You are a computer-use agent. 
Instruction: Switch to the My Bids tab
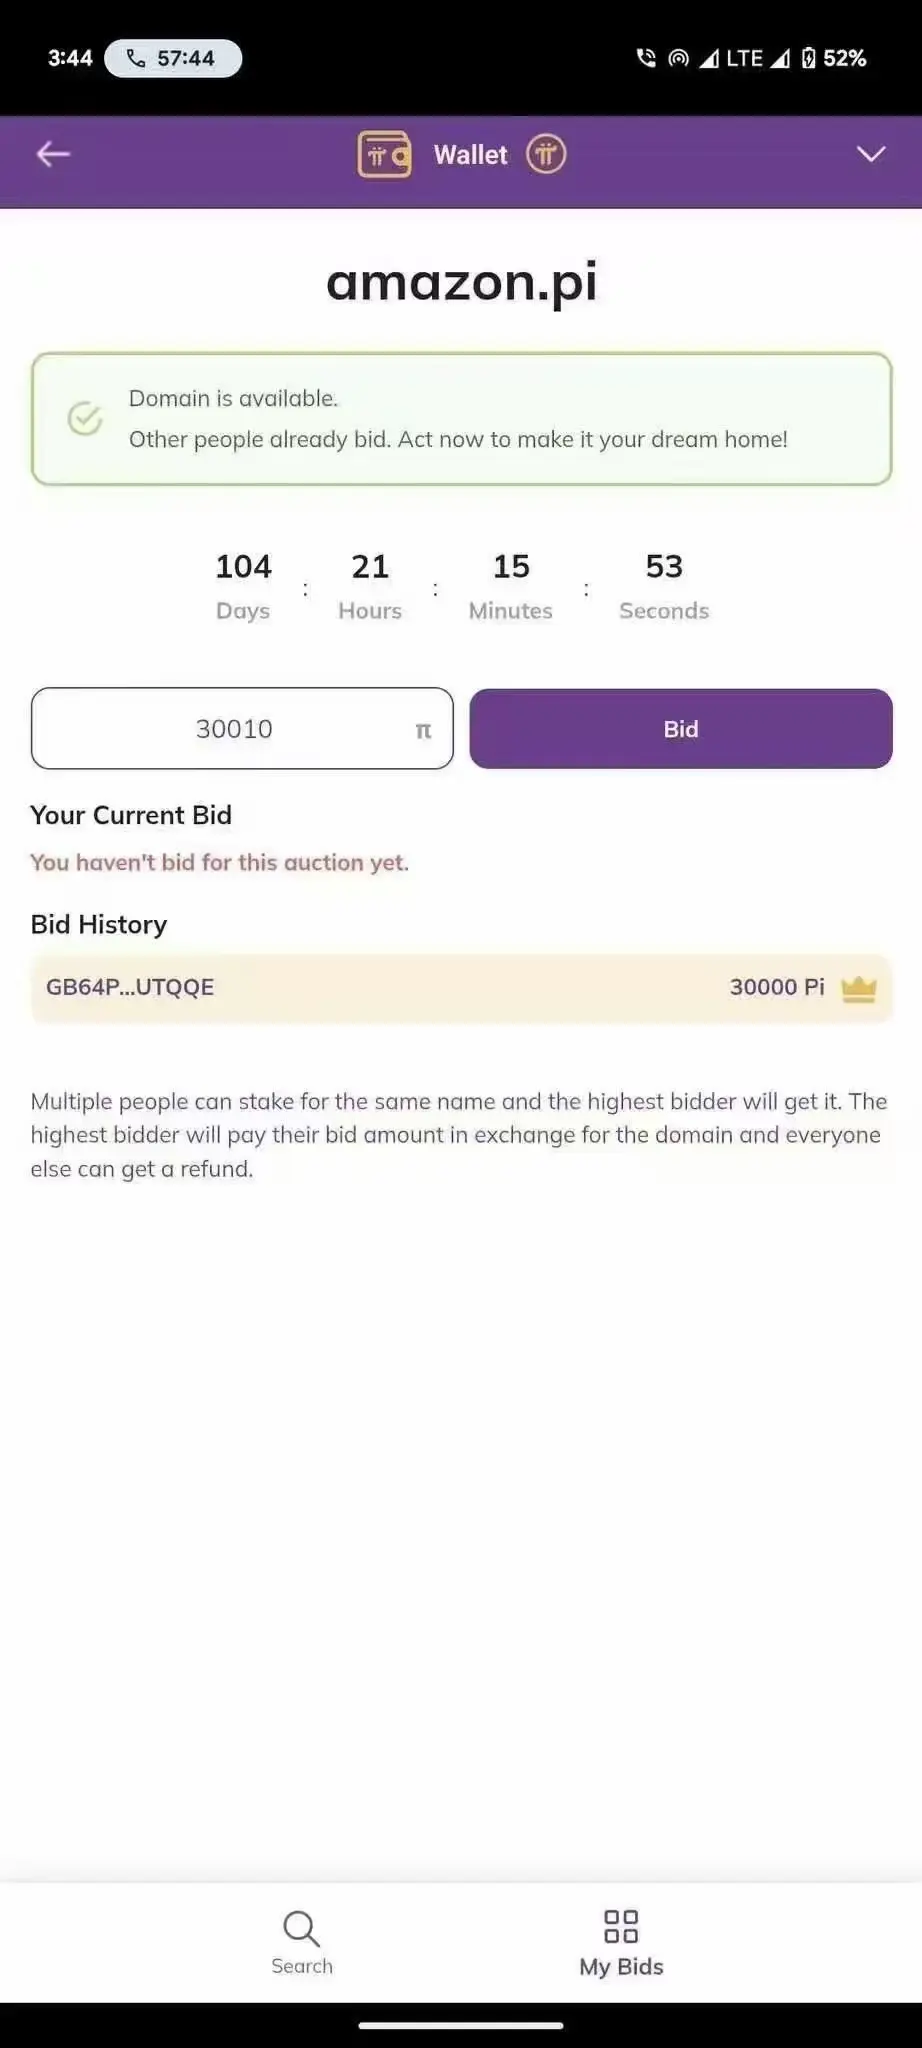[621, 1943]
